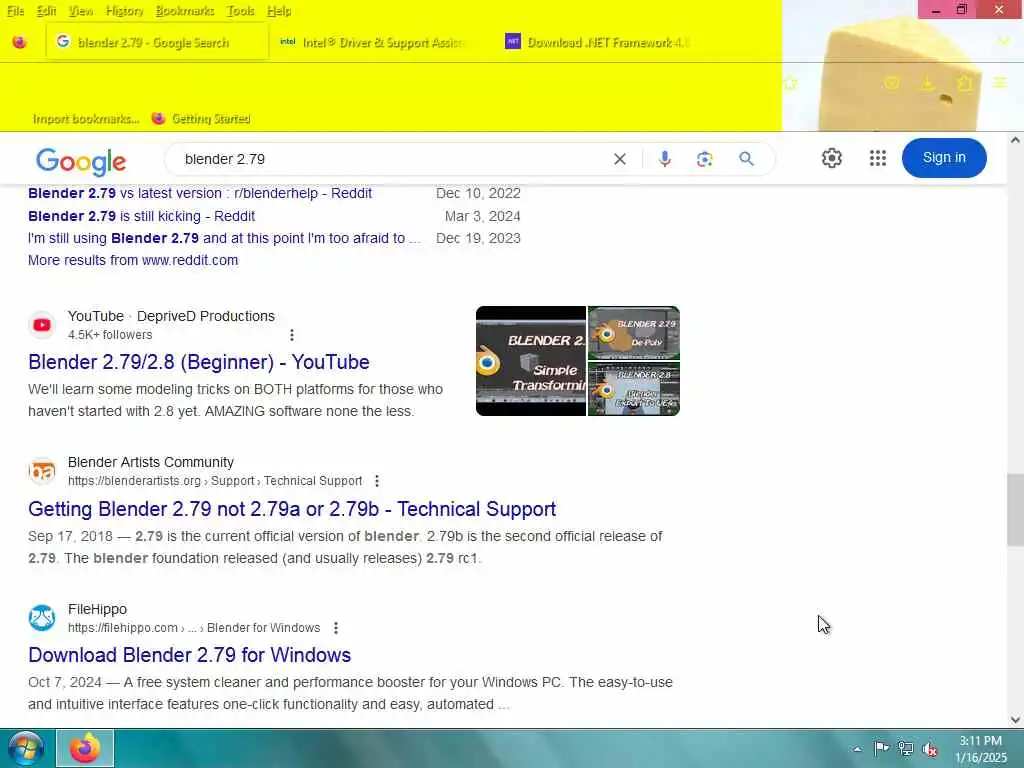Open Blender 2.79 vs latest version Reddit link
Viewport: 1024px width, 768px height.
click(x=200, y=193)
